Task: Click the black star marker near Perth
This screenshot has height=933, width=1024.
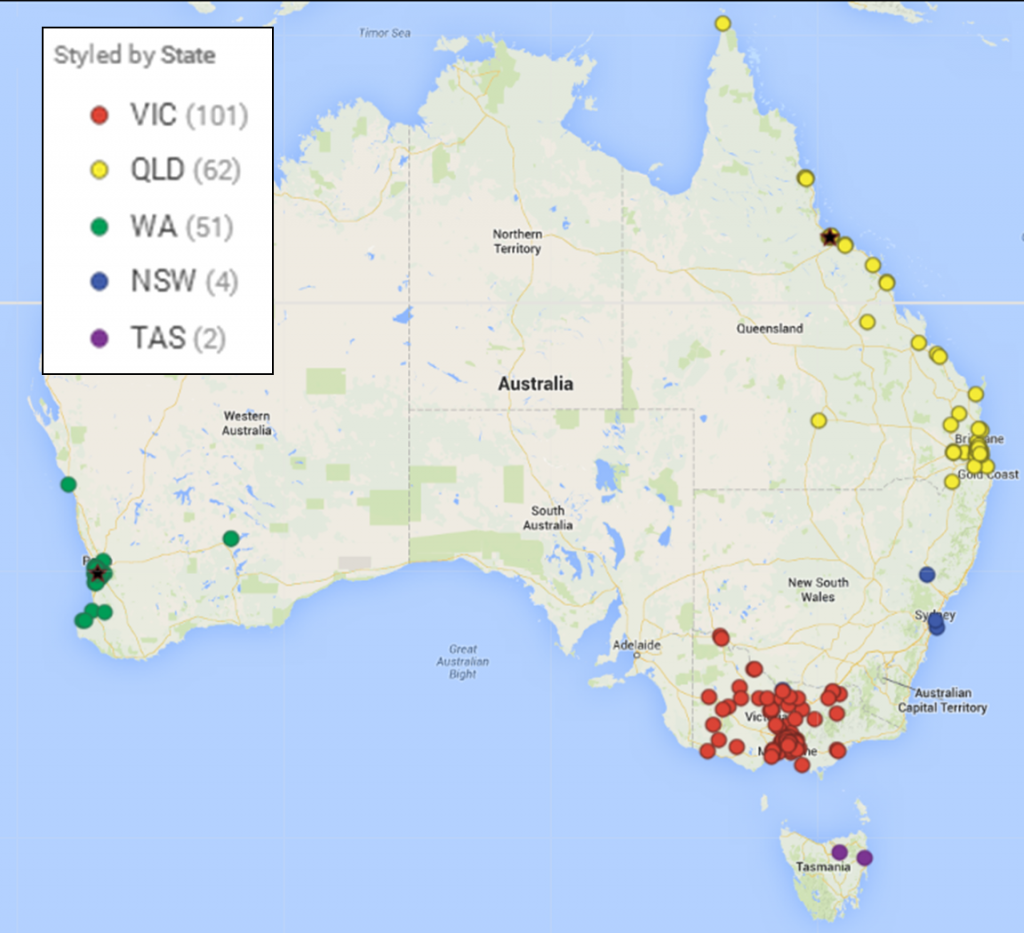Action: tap(97, 574)
